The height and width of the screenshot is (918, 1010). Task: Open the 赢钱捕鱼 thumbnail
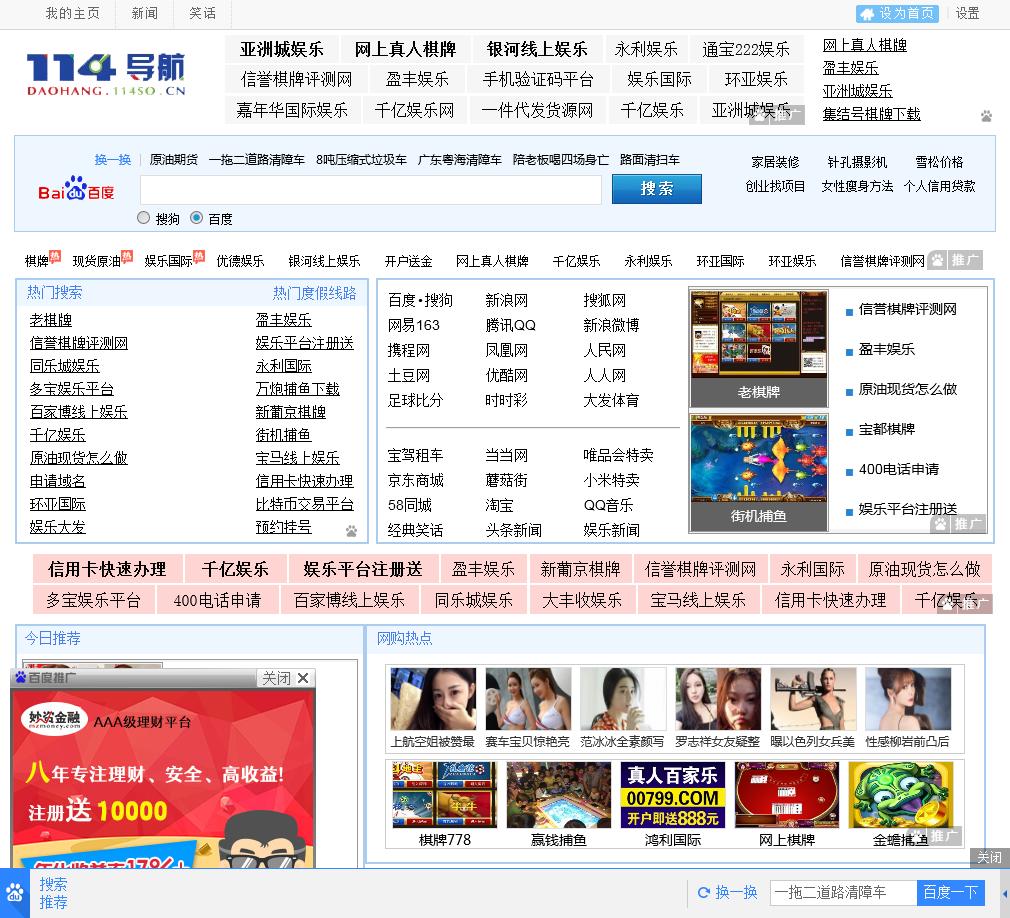(559, 795)
